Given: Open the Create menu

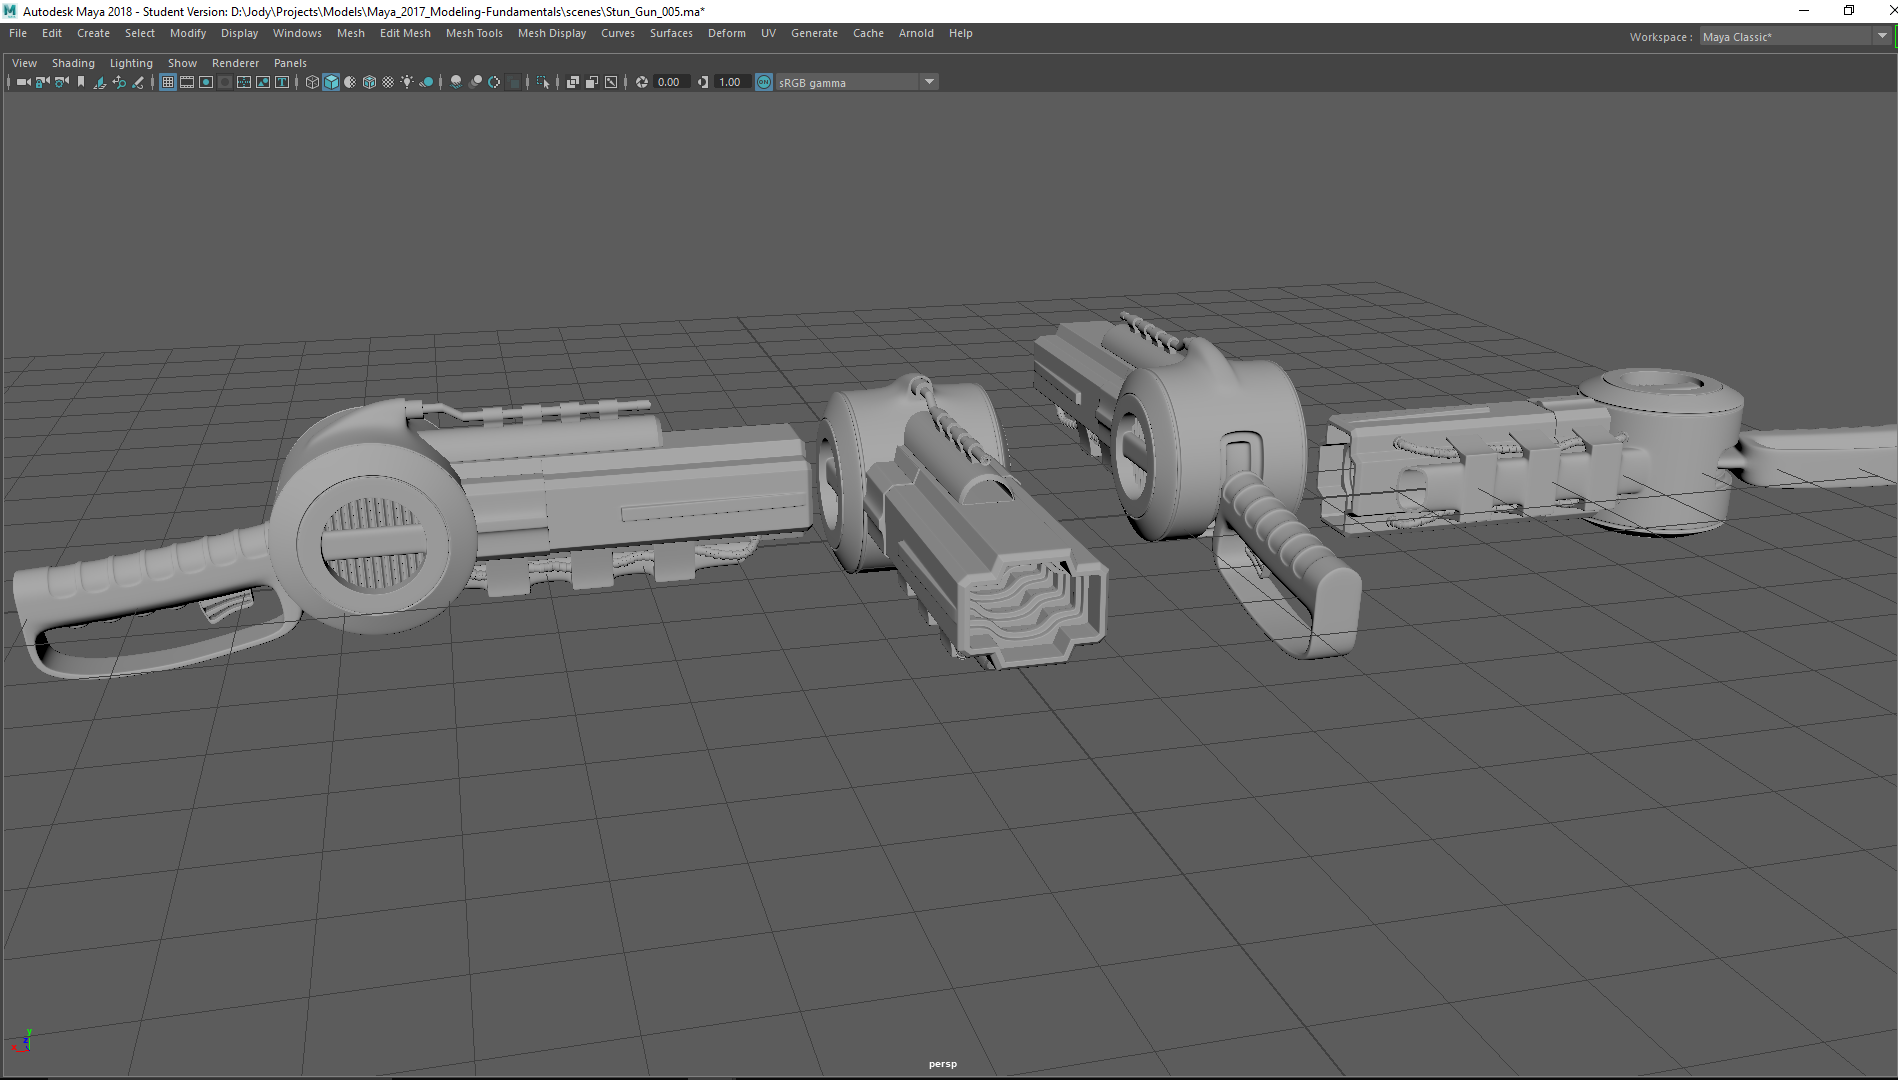Looking at the screenshot, I should click(93, 33).
